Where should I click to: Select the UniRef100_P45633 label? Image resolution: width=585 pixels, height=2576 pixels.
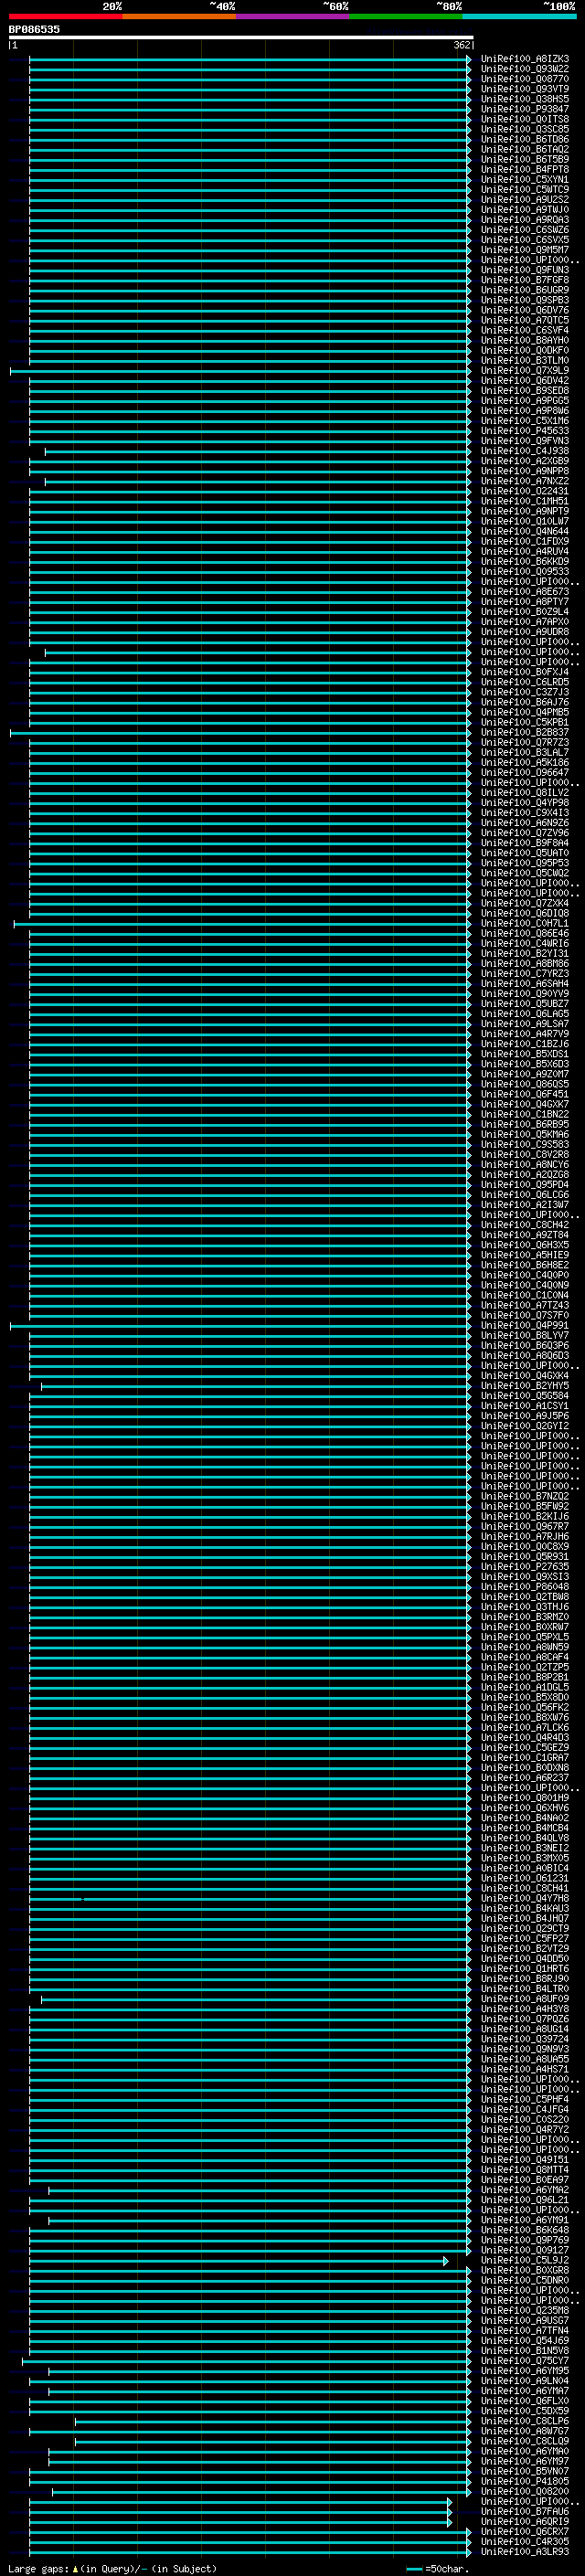tap(525, 431)
